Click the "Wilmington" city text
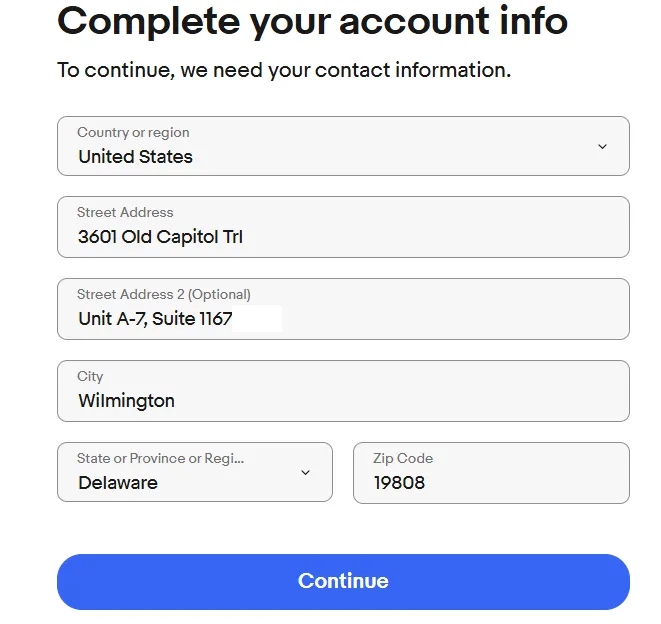This screenshot has height=624, width=661. pos(127,401)
